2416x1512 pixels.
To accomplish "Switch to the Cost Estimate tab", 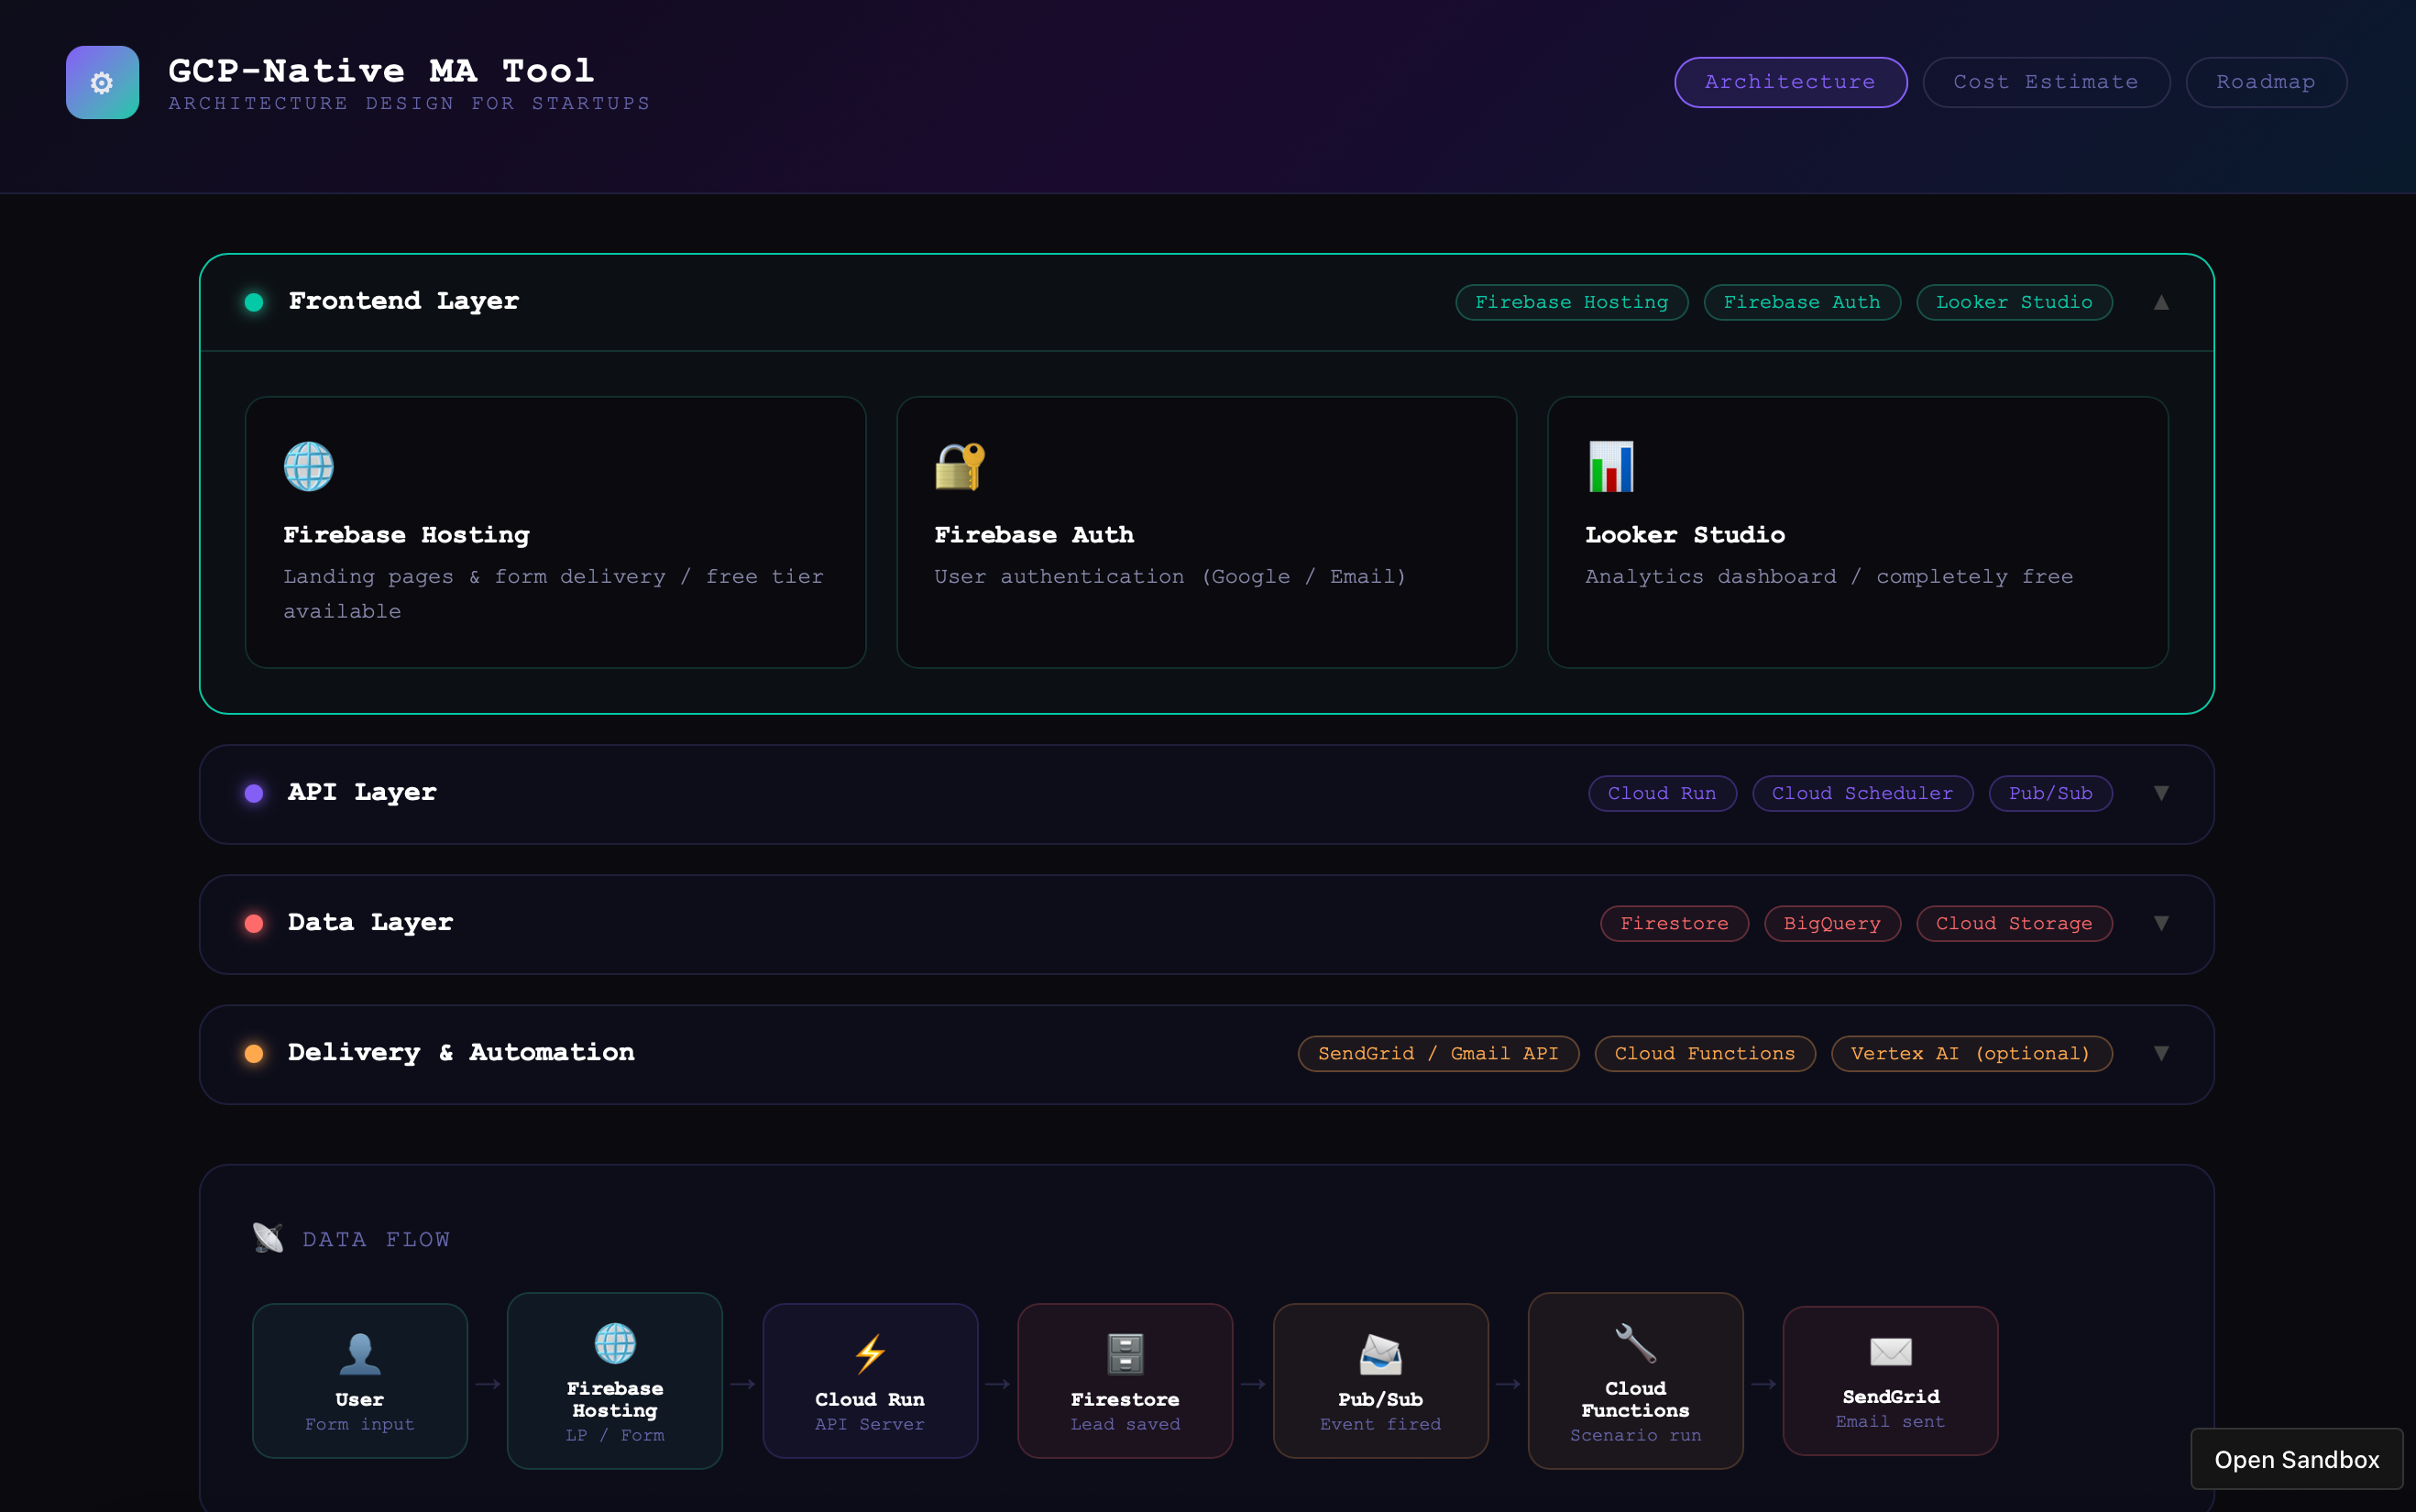I will [x=2045, y=82].
